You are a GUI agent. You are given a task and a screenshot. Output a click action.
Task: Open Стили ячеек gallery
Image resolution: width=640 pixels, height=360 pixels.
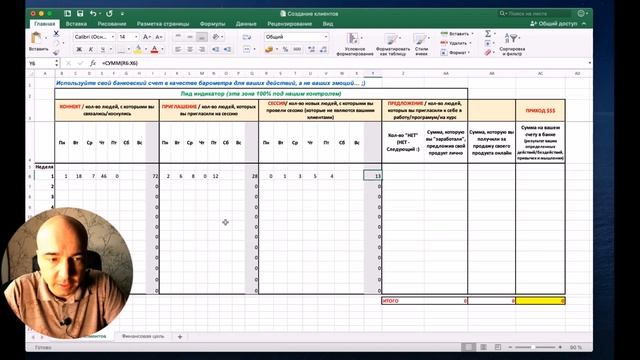pos(421,44)
